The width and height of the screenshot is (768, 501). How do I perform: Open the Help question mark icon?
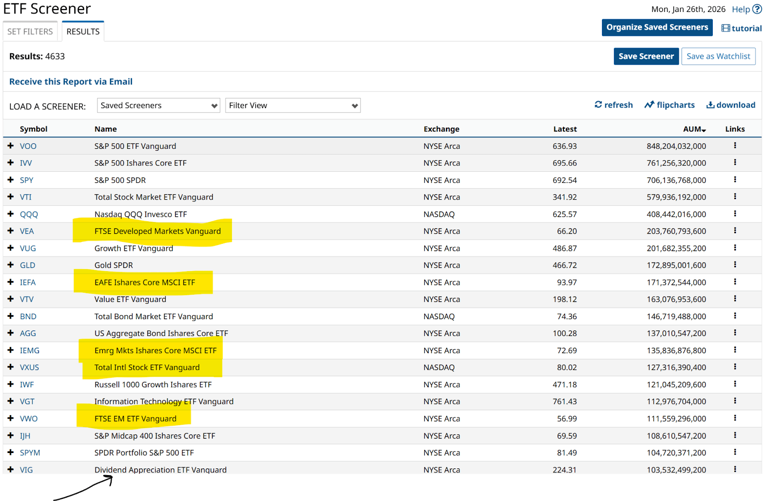point(757,10)
